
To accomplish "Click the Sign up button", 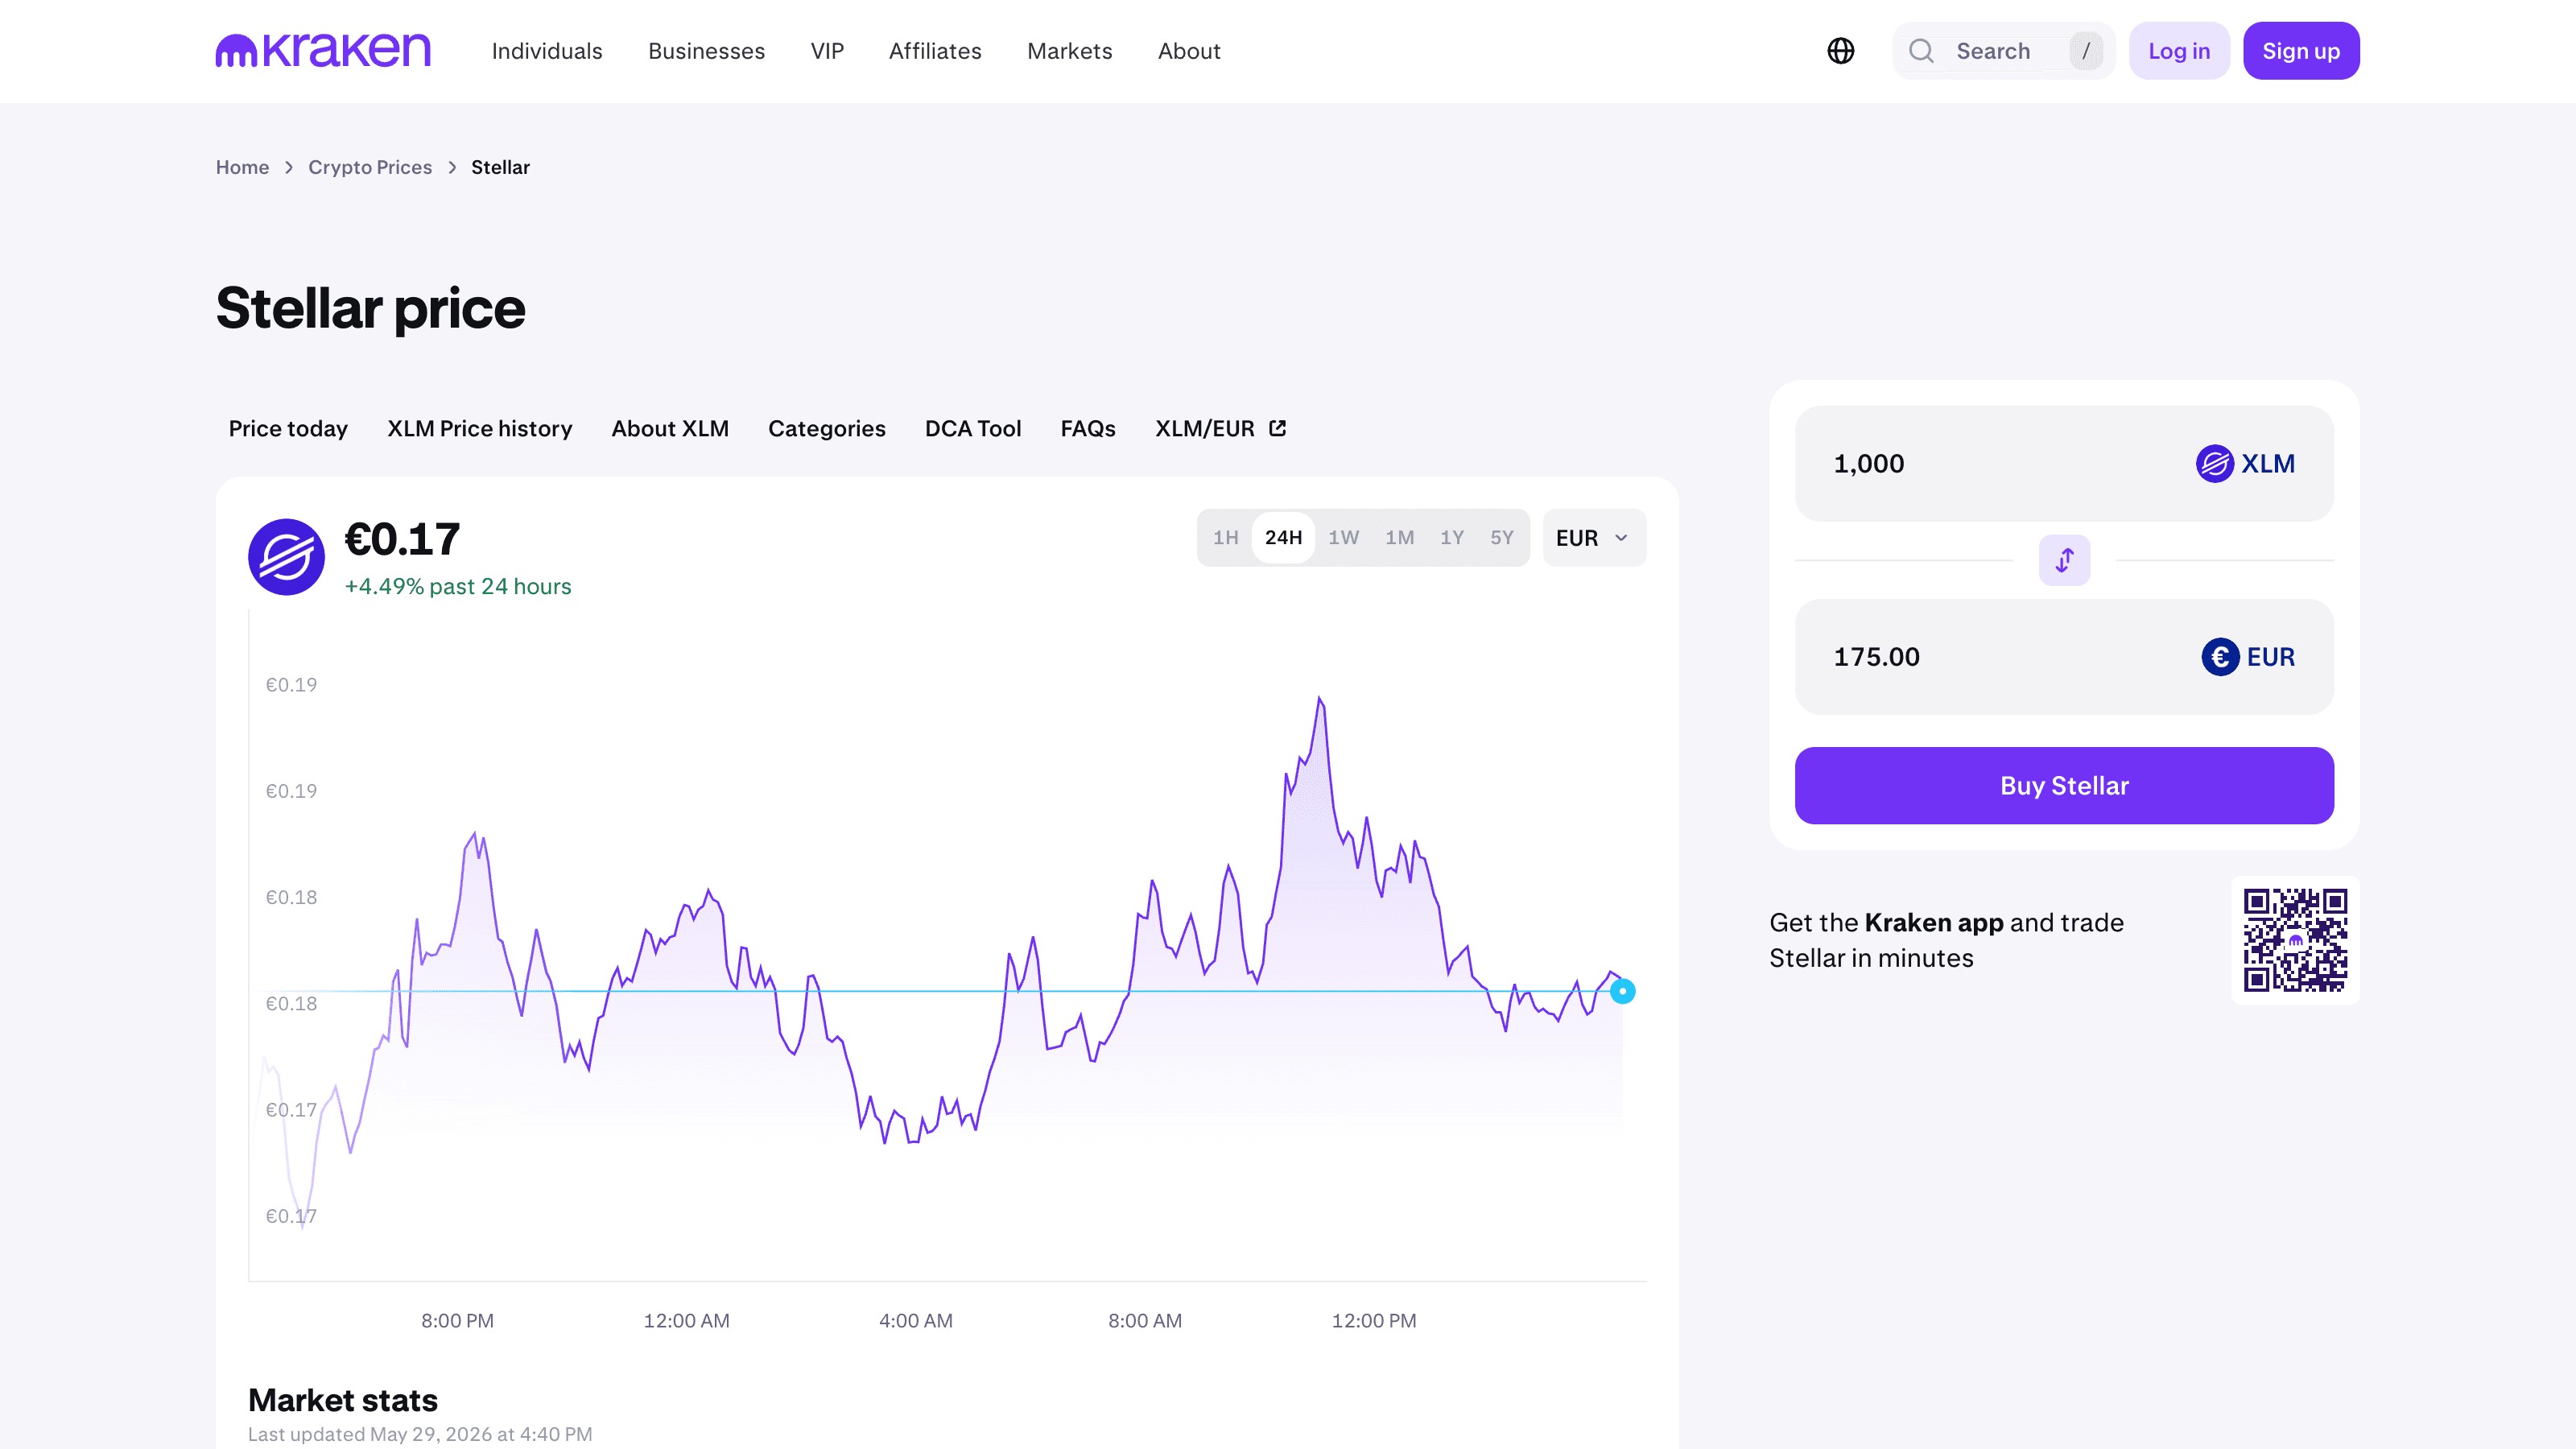I will coord(2301,51).
